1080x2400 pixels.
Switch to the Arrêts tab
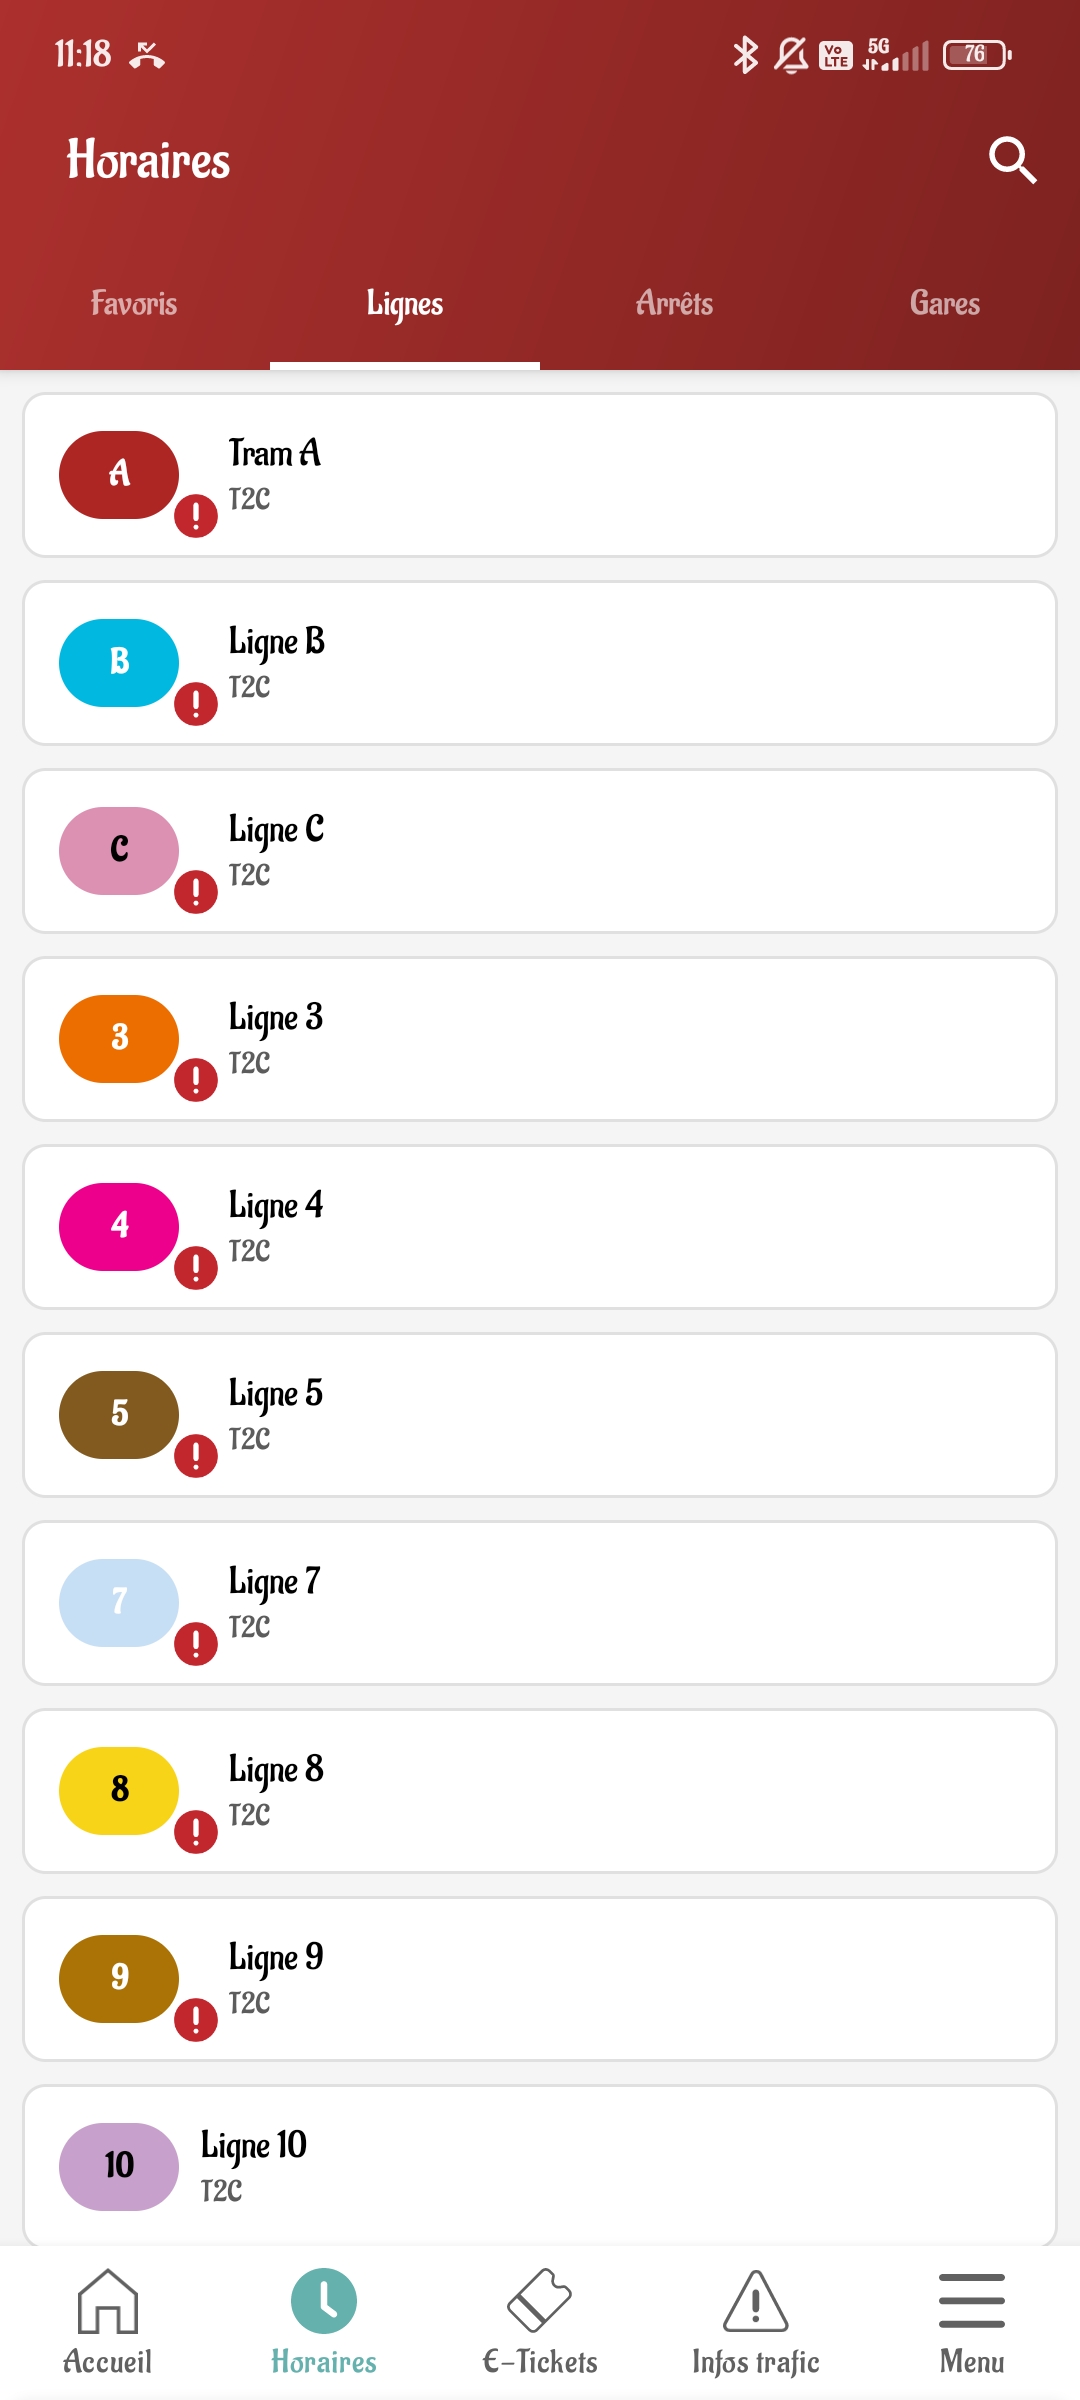[x=674, y=304]
